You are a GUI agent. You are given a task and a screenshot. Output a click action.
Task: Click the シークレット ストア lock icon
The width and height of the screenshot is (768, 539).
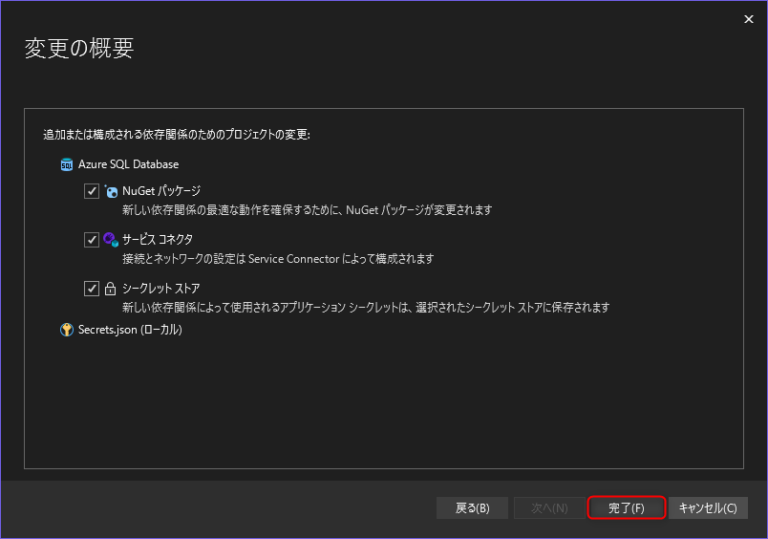click(111, 288)
